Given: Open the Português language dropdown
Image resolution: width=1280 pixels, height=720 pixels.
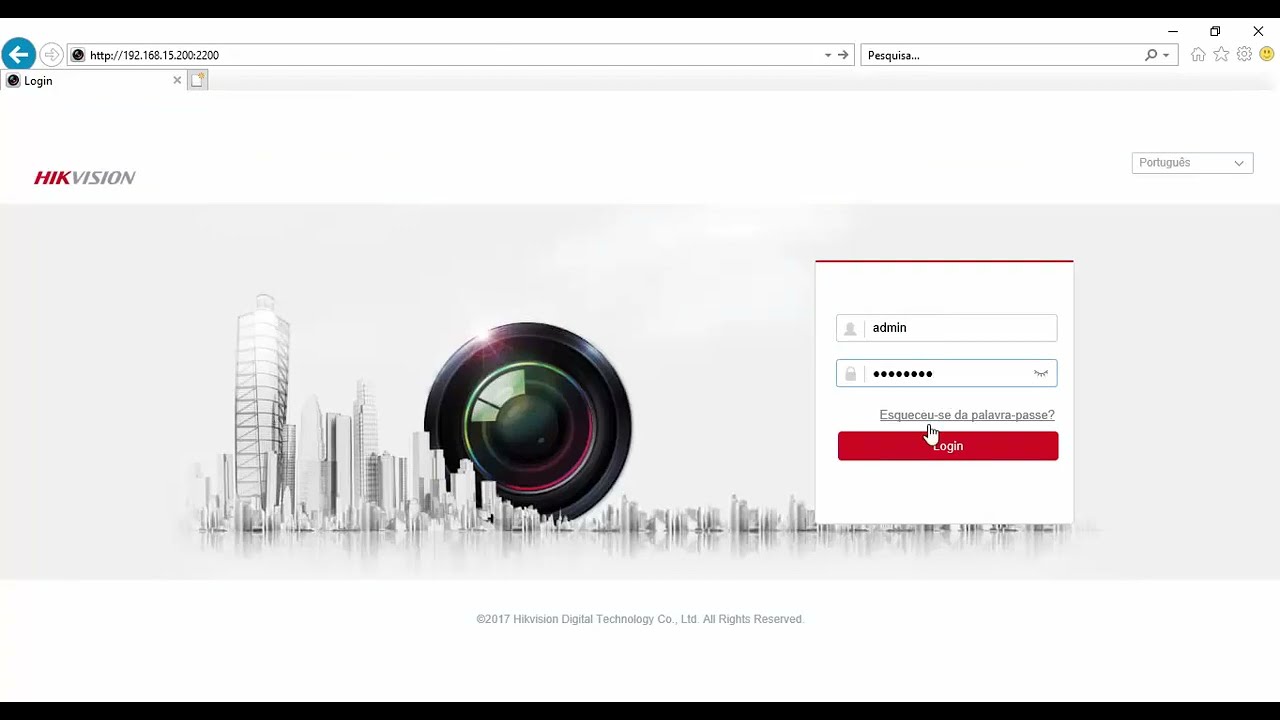Looking at the screenshot, I should (1192, 163).
